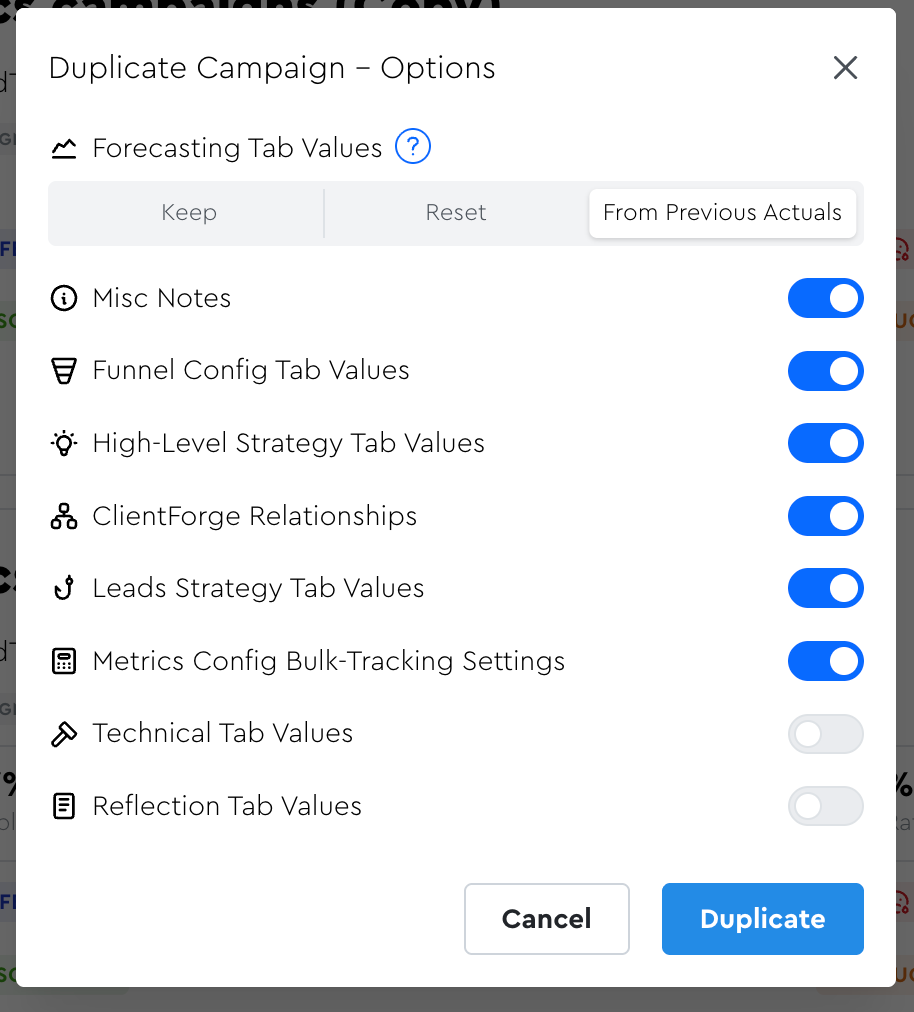Toggle off ClientForge Relationships switch
This screenshot has height=1012, width=914.
(x=825, y=516)
